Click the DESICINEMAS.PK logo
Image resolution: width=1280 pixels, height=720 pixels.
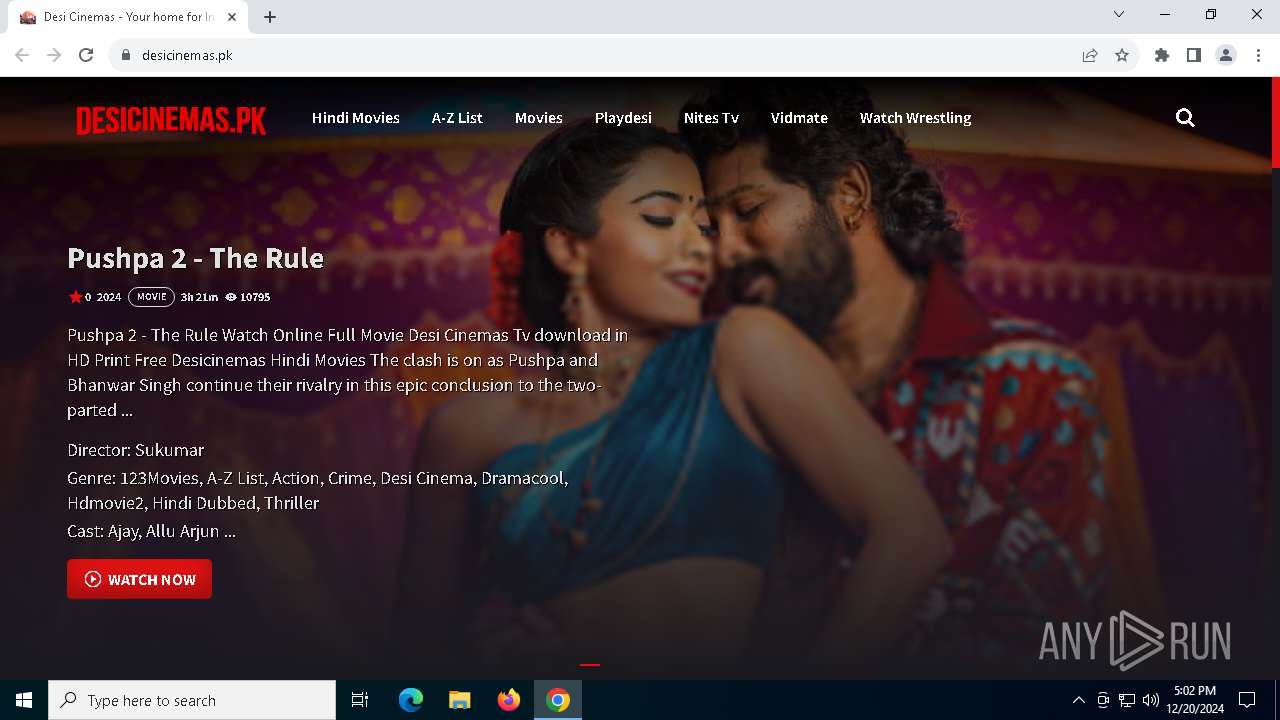171,120
